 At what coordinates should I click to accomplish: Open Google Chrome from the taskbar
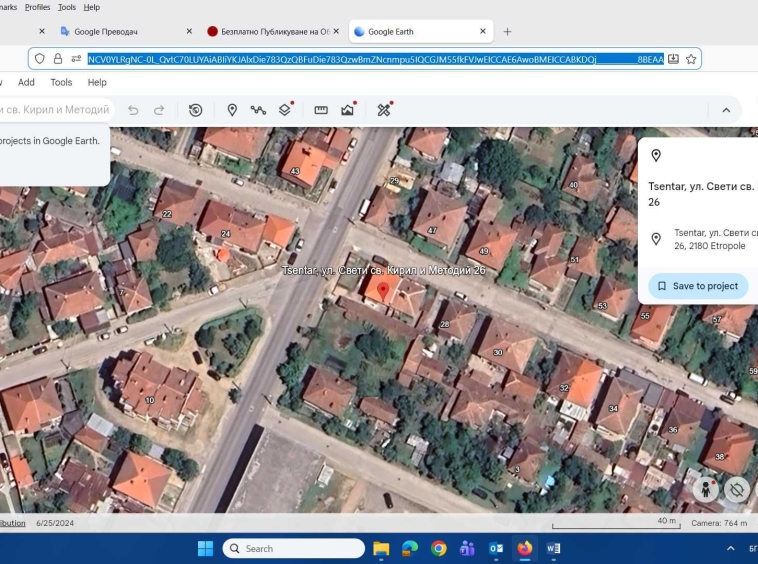pos(438,548)
